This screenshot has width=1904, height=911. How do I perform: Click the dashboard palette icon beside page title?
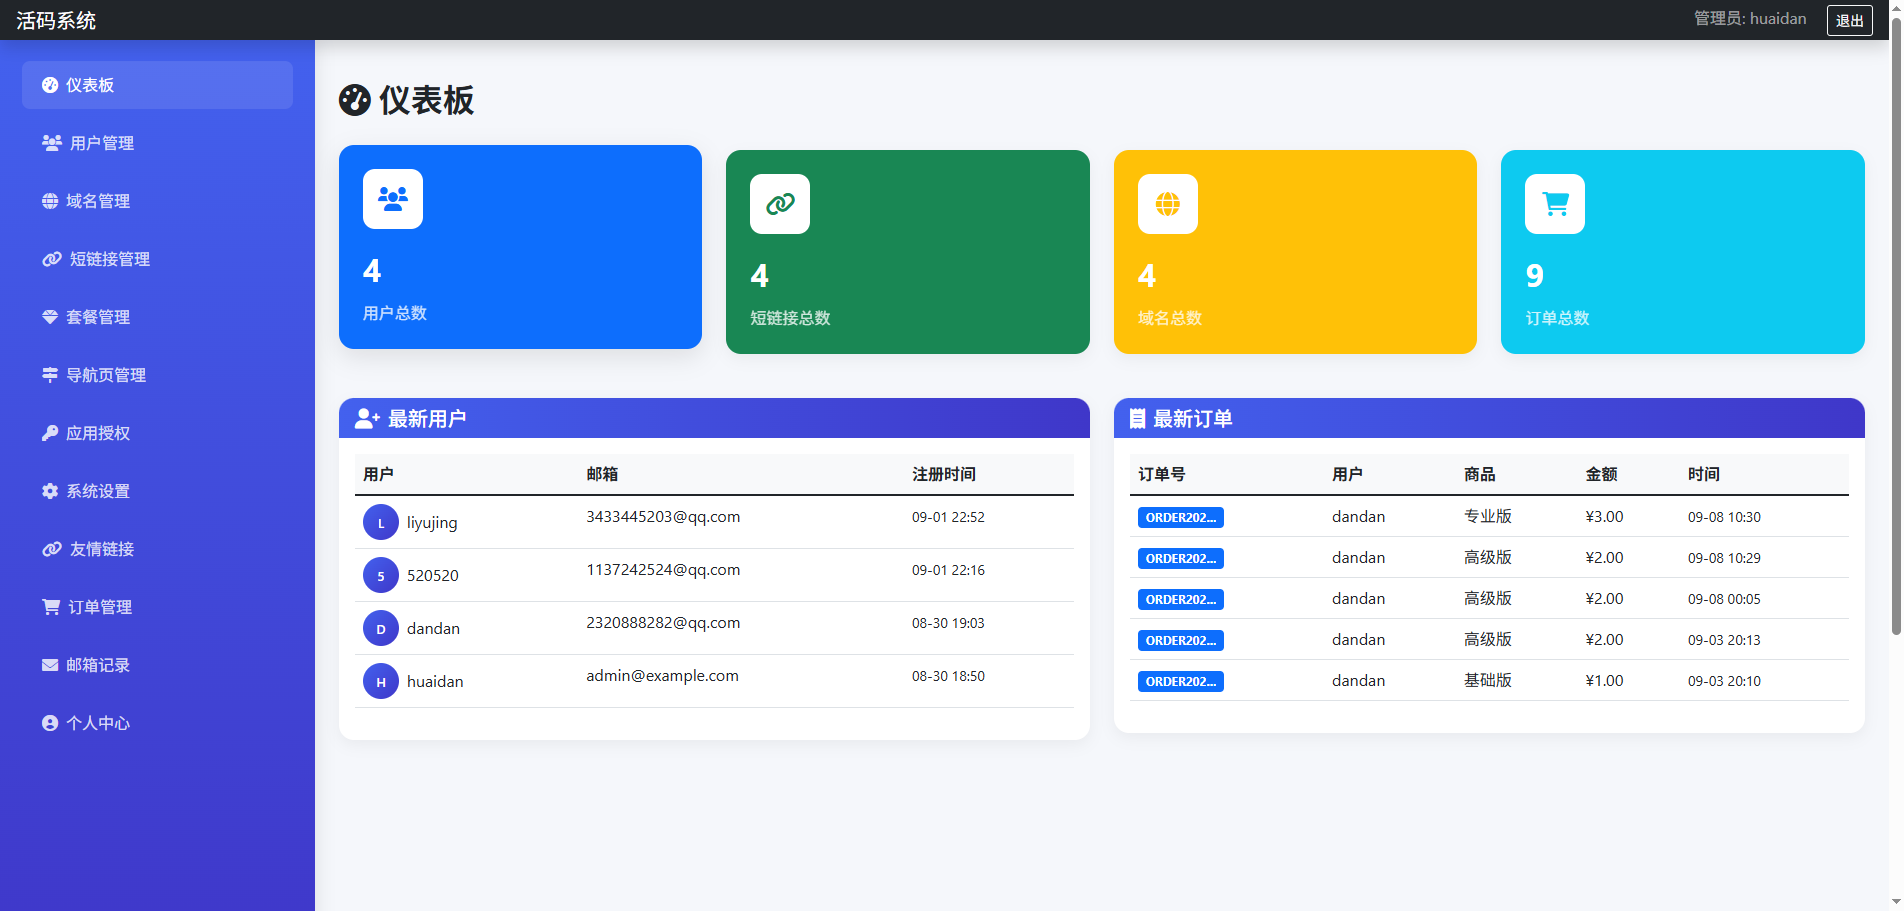355,100
